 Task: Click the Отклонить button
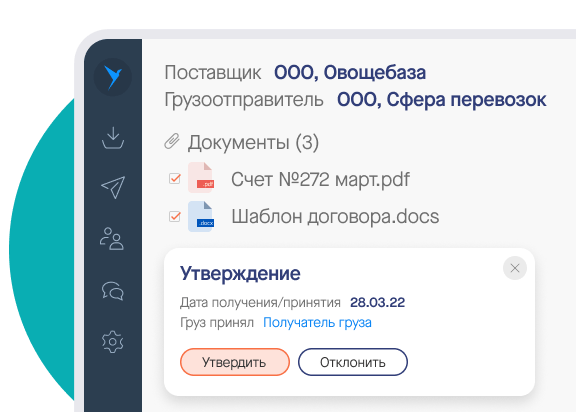(353, 362)
